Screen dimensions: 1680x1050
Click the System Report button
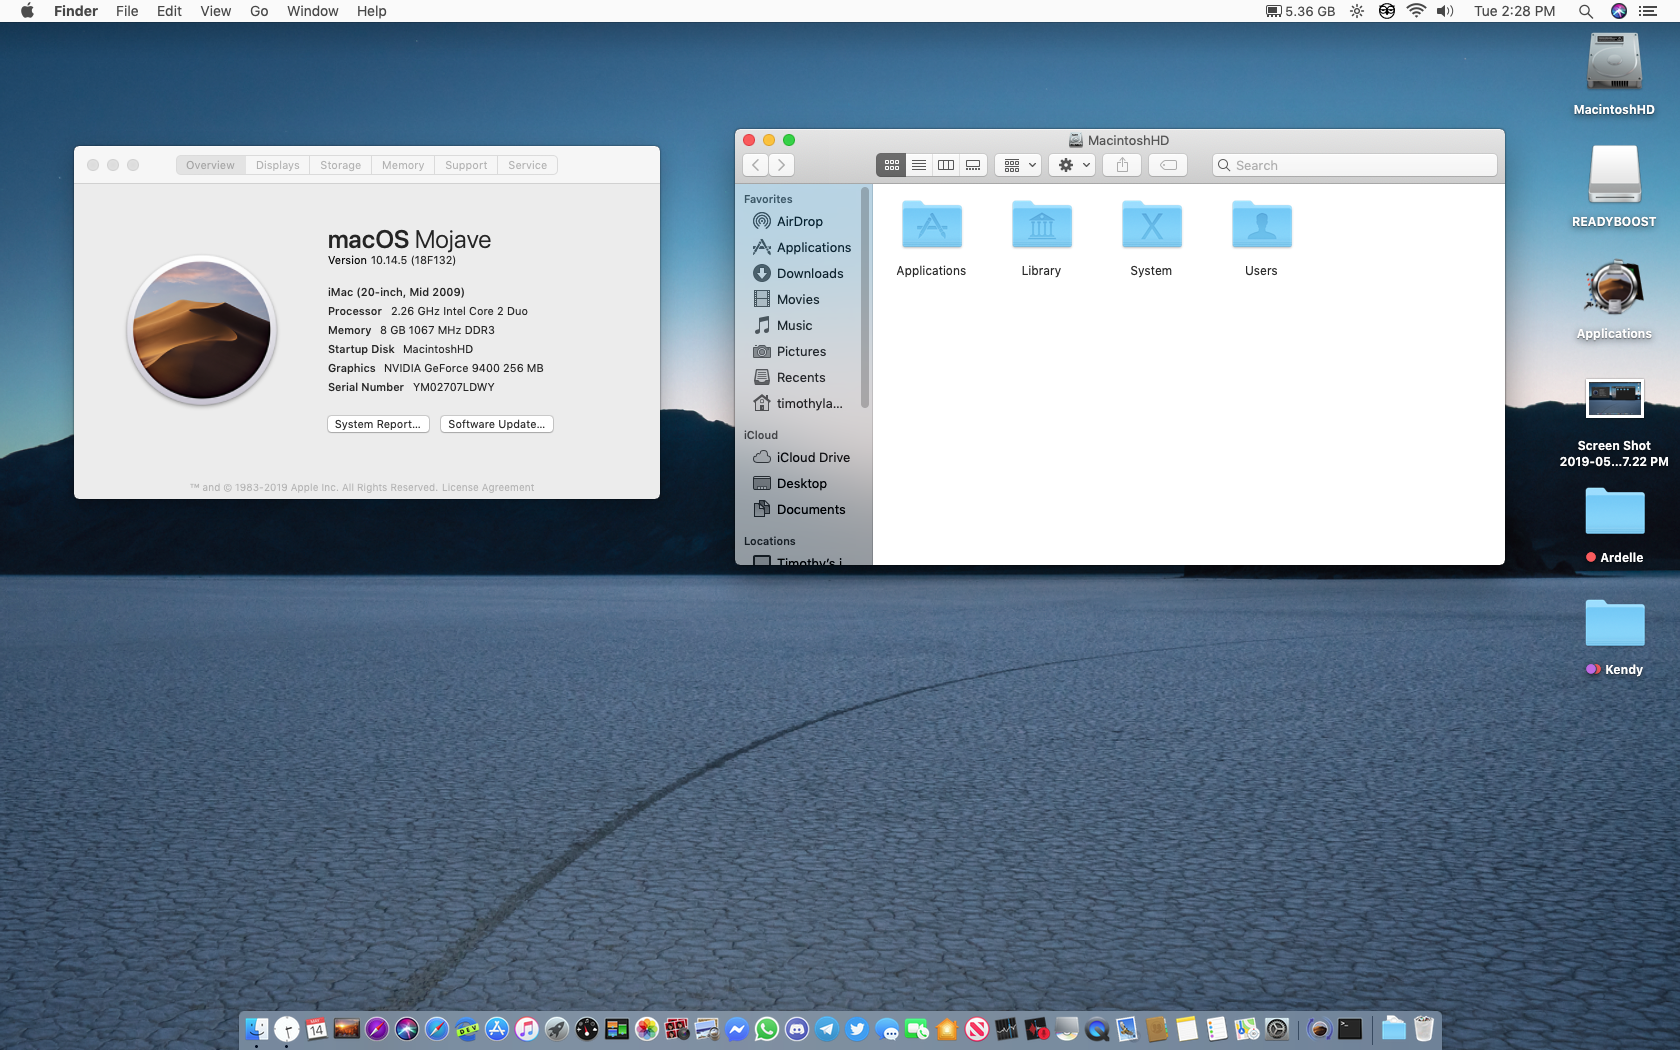tap(378, 424)
